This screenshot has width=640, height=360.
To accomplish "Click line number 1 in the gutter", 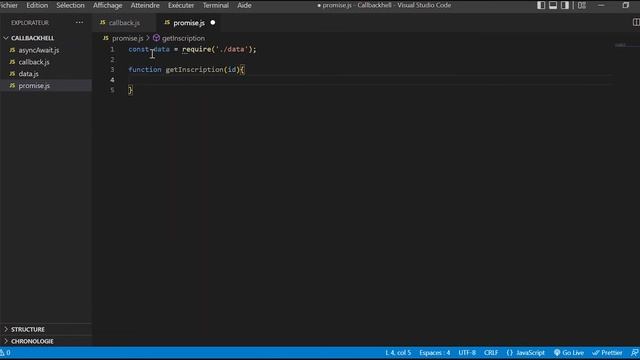I will point(112,49).
